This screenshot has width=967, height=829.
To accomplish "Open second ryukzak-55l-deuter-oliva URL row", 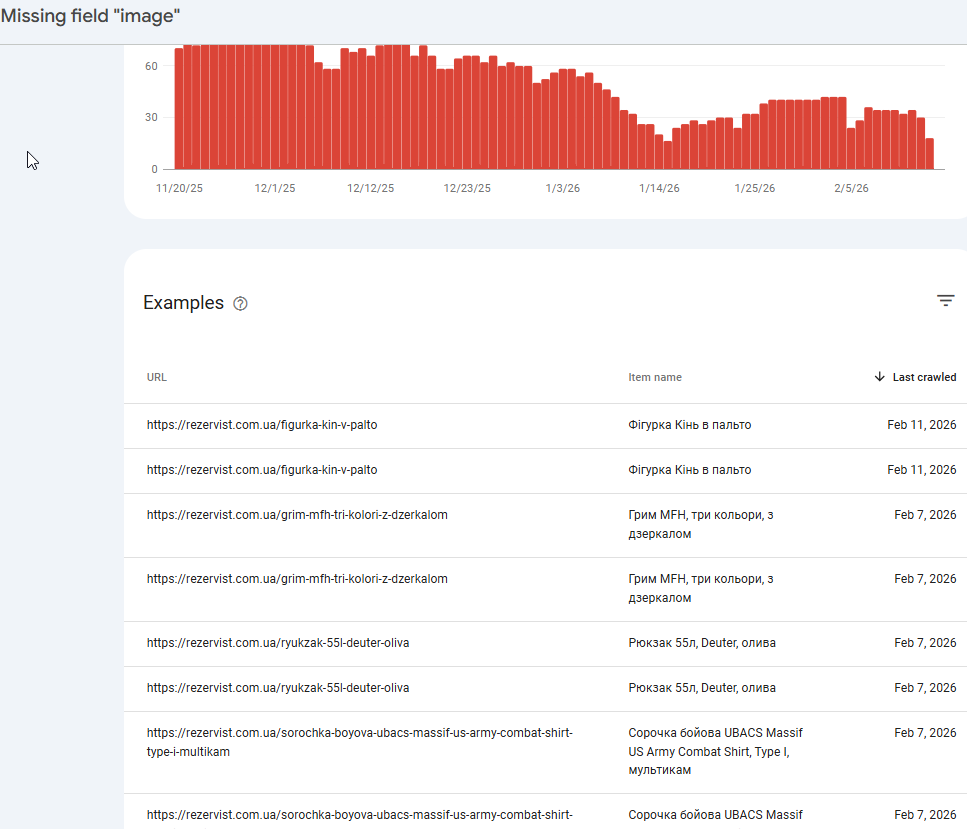I will coord(278,688).
